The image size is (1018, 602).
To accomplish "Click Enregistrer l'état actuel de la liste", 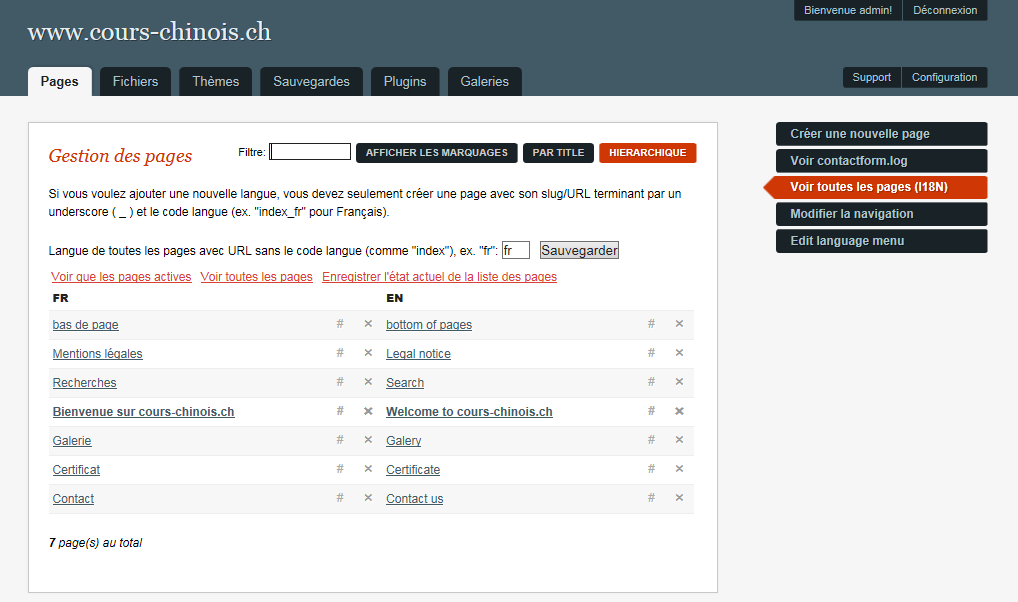I will [440, 277].
